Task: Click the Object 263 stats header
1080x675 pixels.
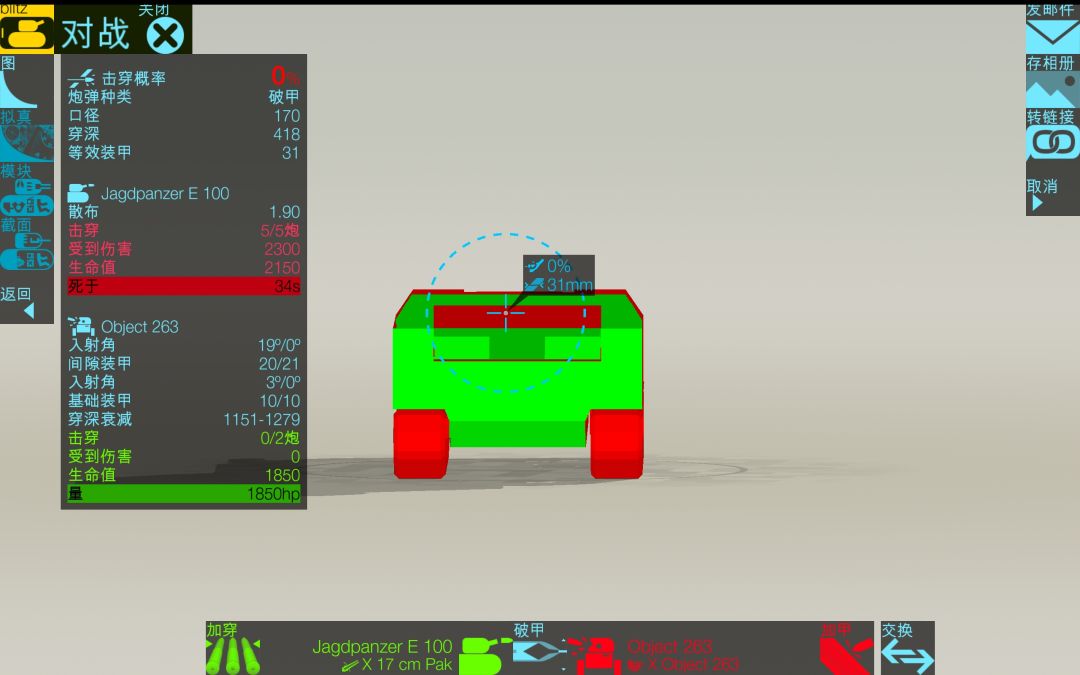Action: pos(123,326)
